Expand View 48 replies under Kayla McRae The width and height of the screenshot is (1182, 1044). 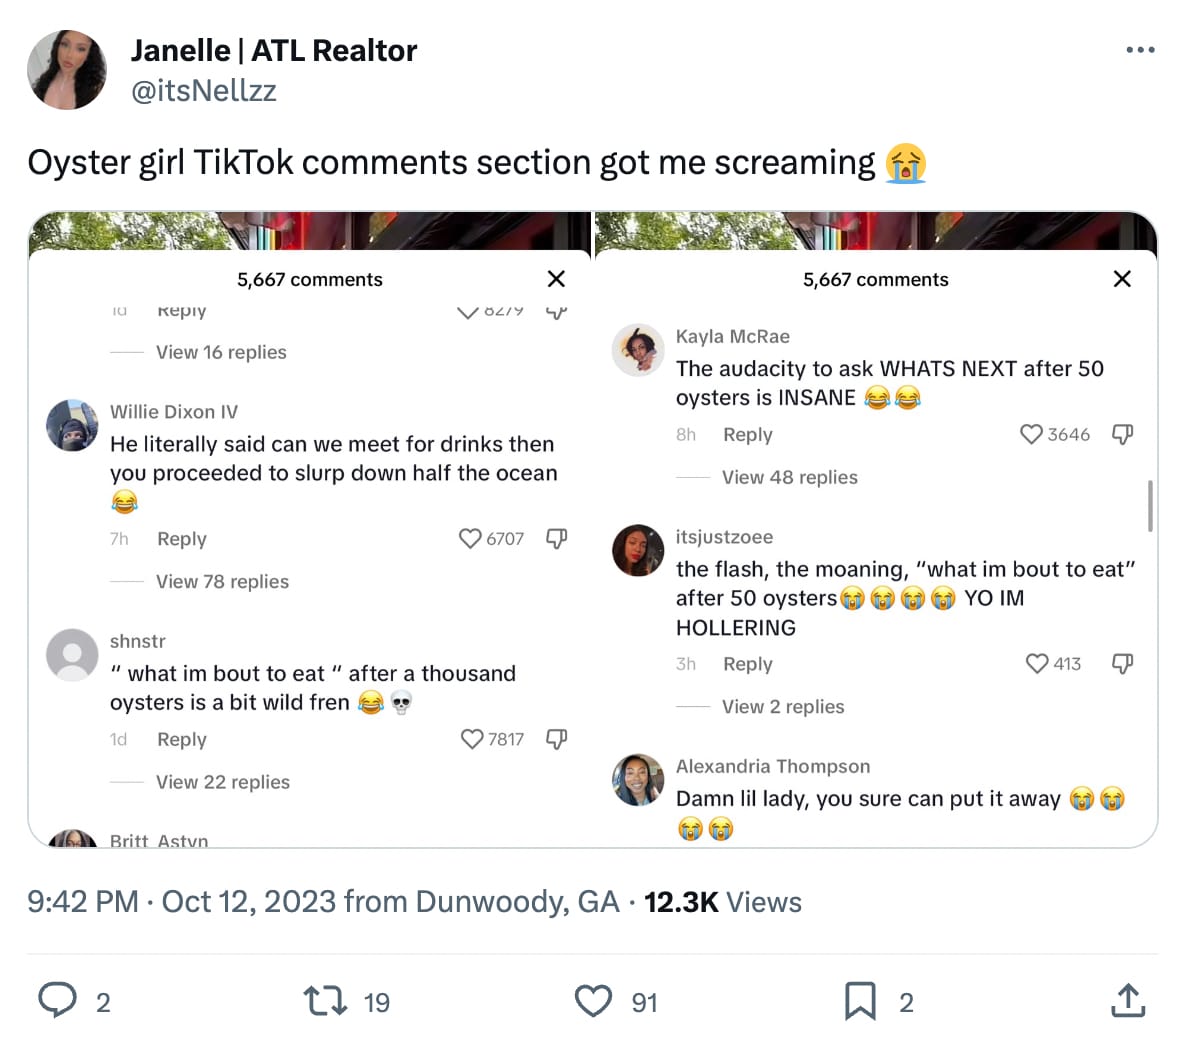(789, 477)
